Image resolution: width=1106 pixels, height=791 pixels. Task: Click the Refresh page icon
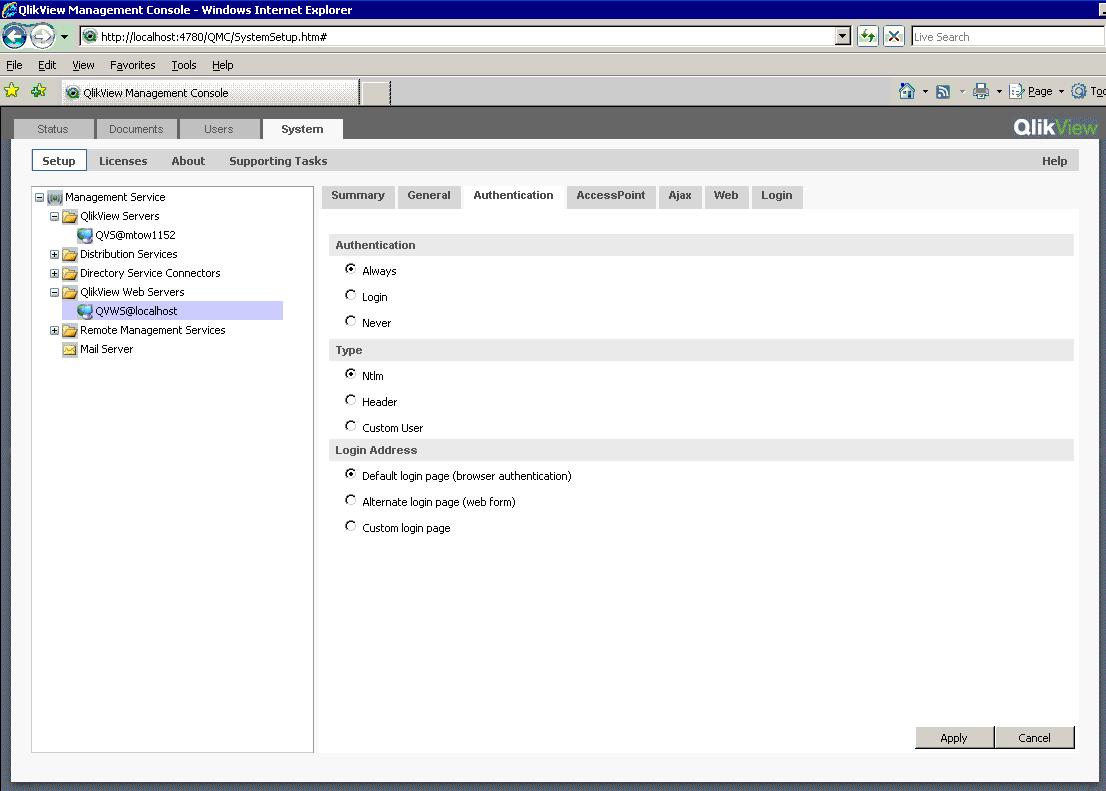[868, 36]
